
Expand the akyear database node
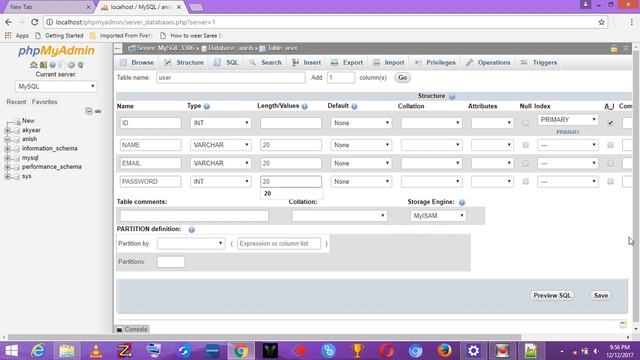[7, 130]
